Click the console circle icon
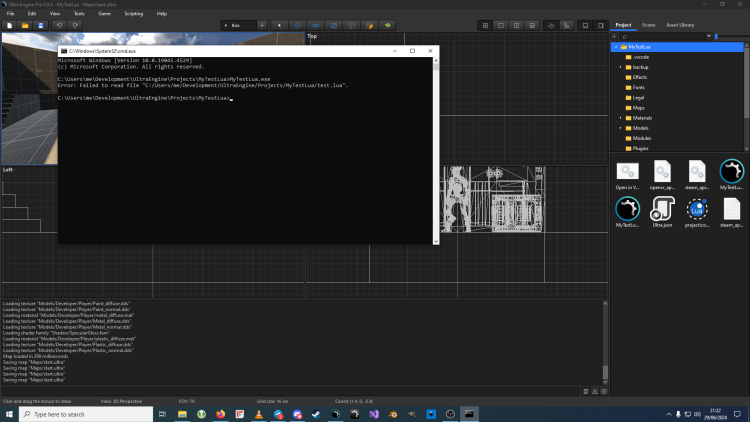This screenshot has width=750, height=422. pos(604,391)
